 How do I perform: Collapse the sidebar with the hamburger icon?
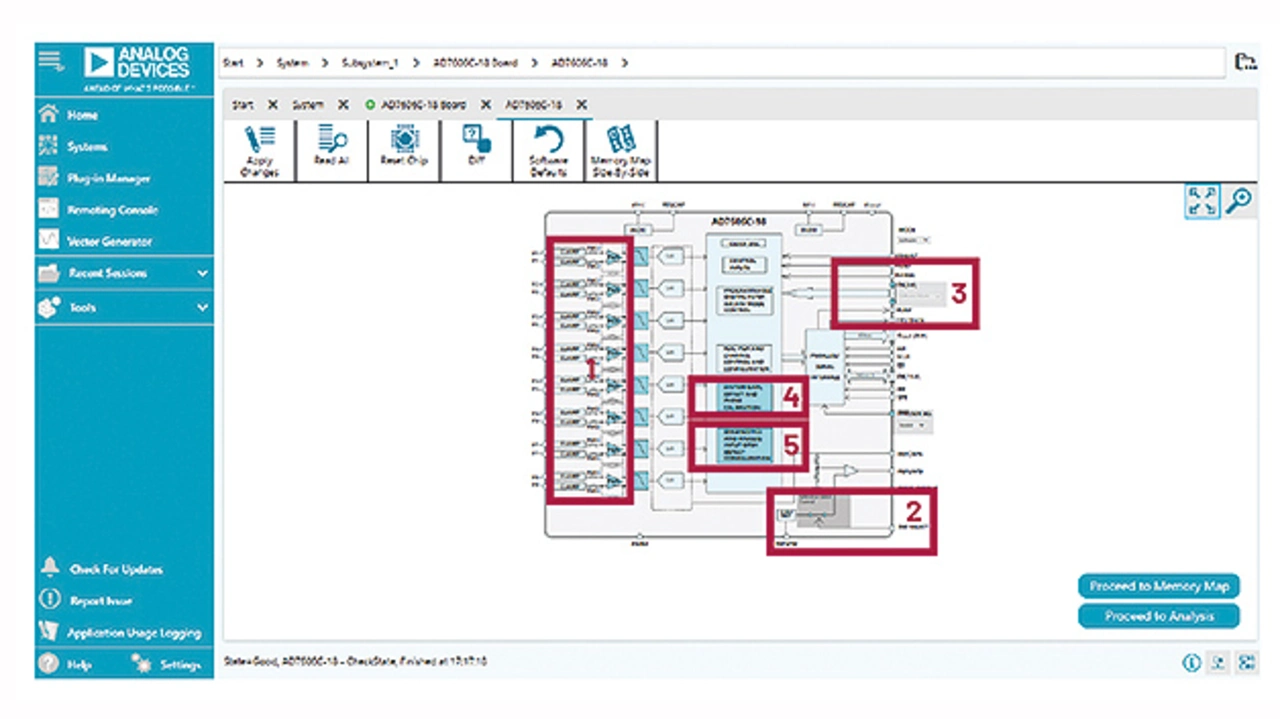(50, 61)
